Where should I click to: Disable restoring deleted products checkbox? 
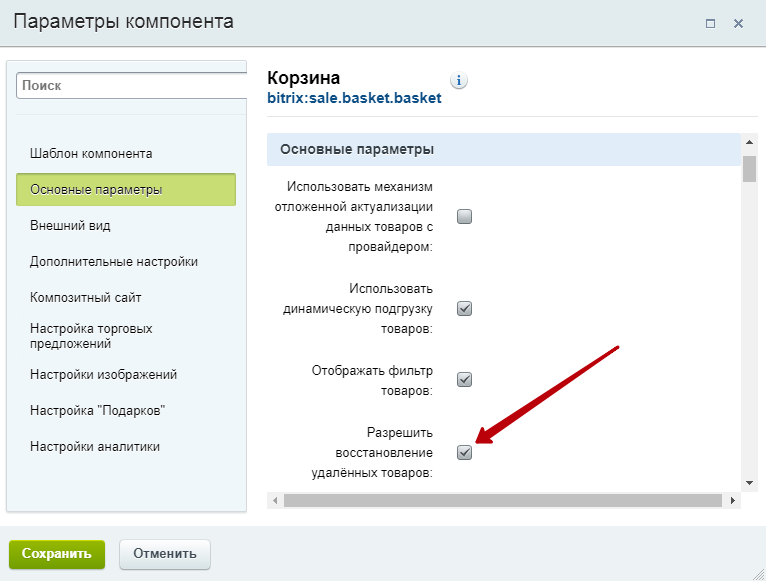[x=464, y=452]
